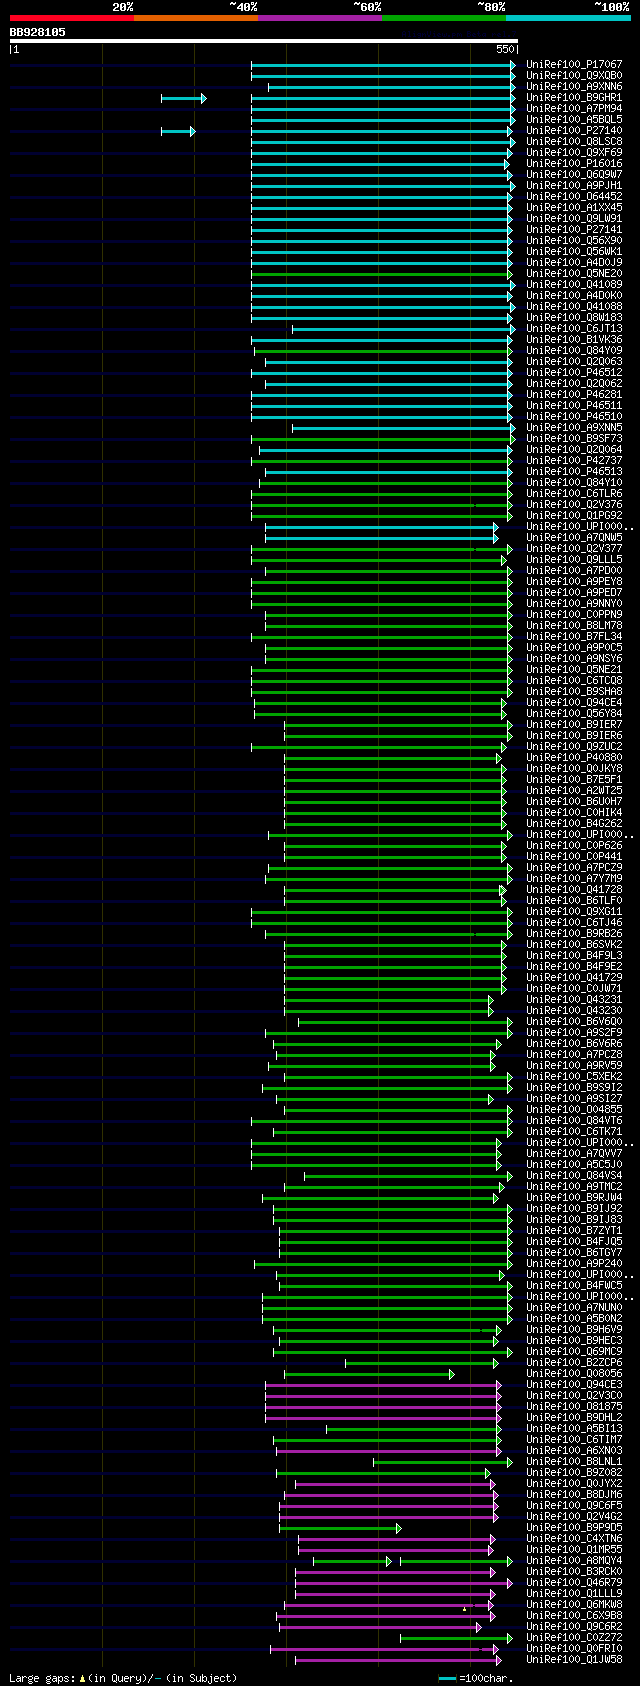Select label UniRef100_P46281
Viewport: 640px width, 1686px height.
point(574,395)
